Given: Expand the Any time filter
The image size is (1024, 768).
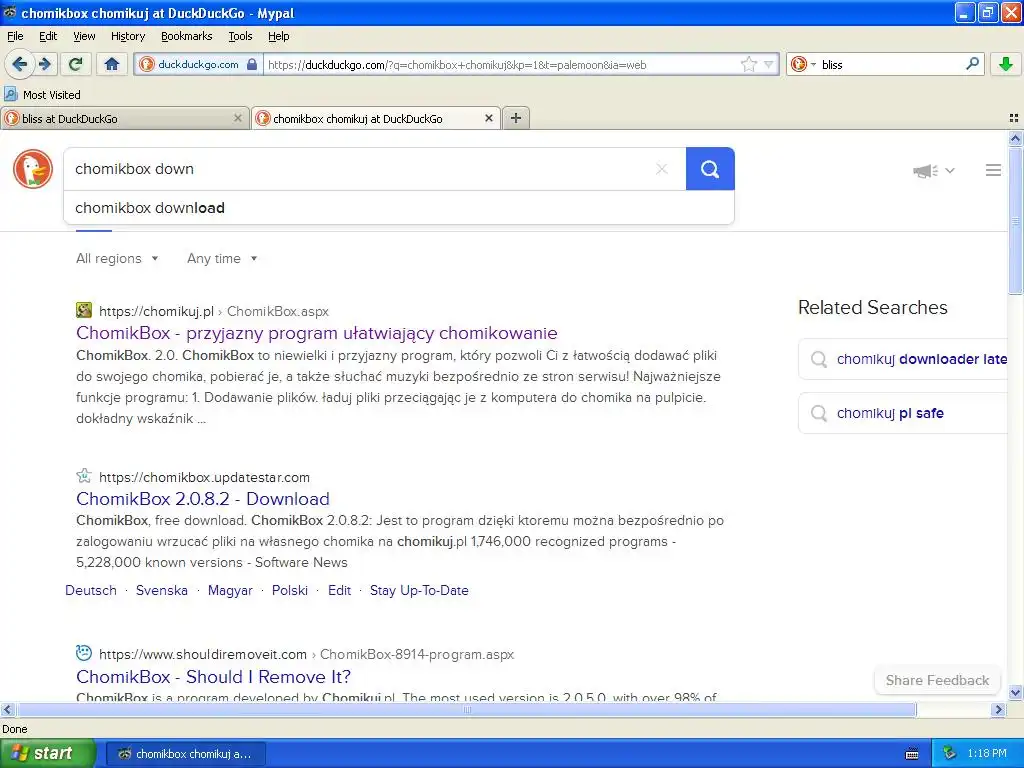Looking at the screenshot, I should tap(222, 259).
